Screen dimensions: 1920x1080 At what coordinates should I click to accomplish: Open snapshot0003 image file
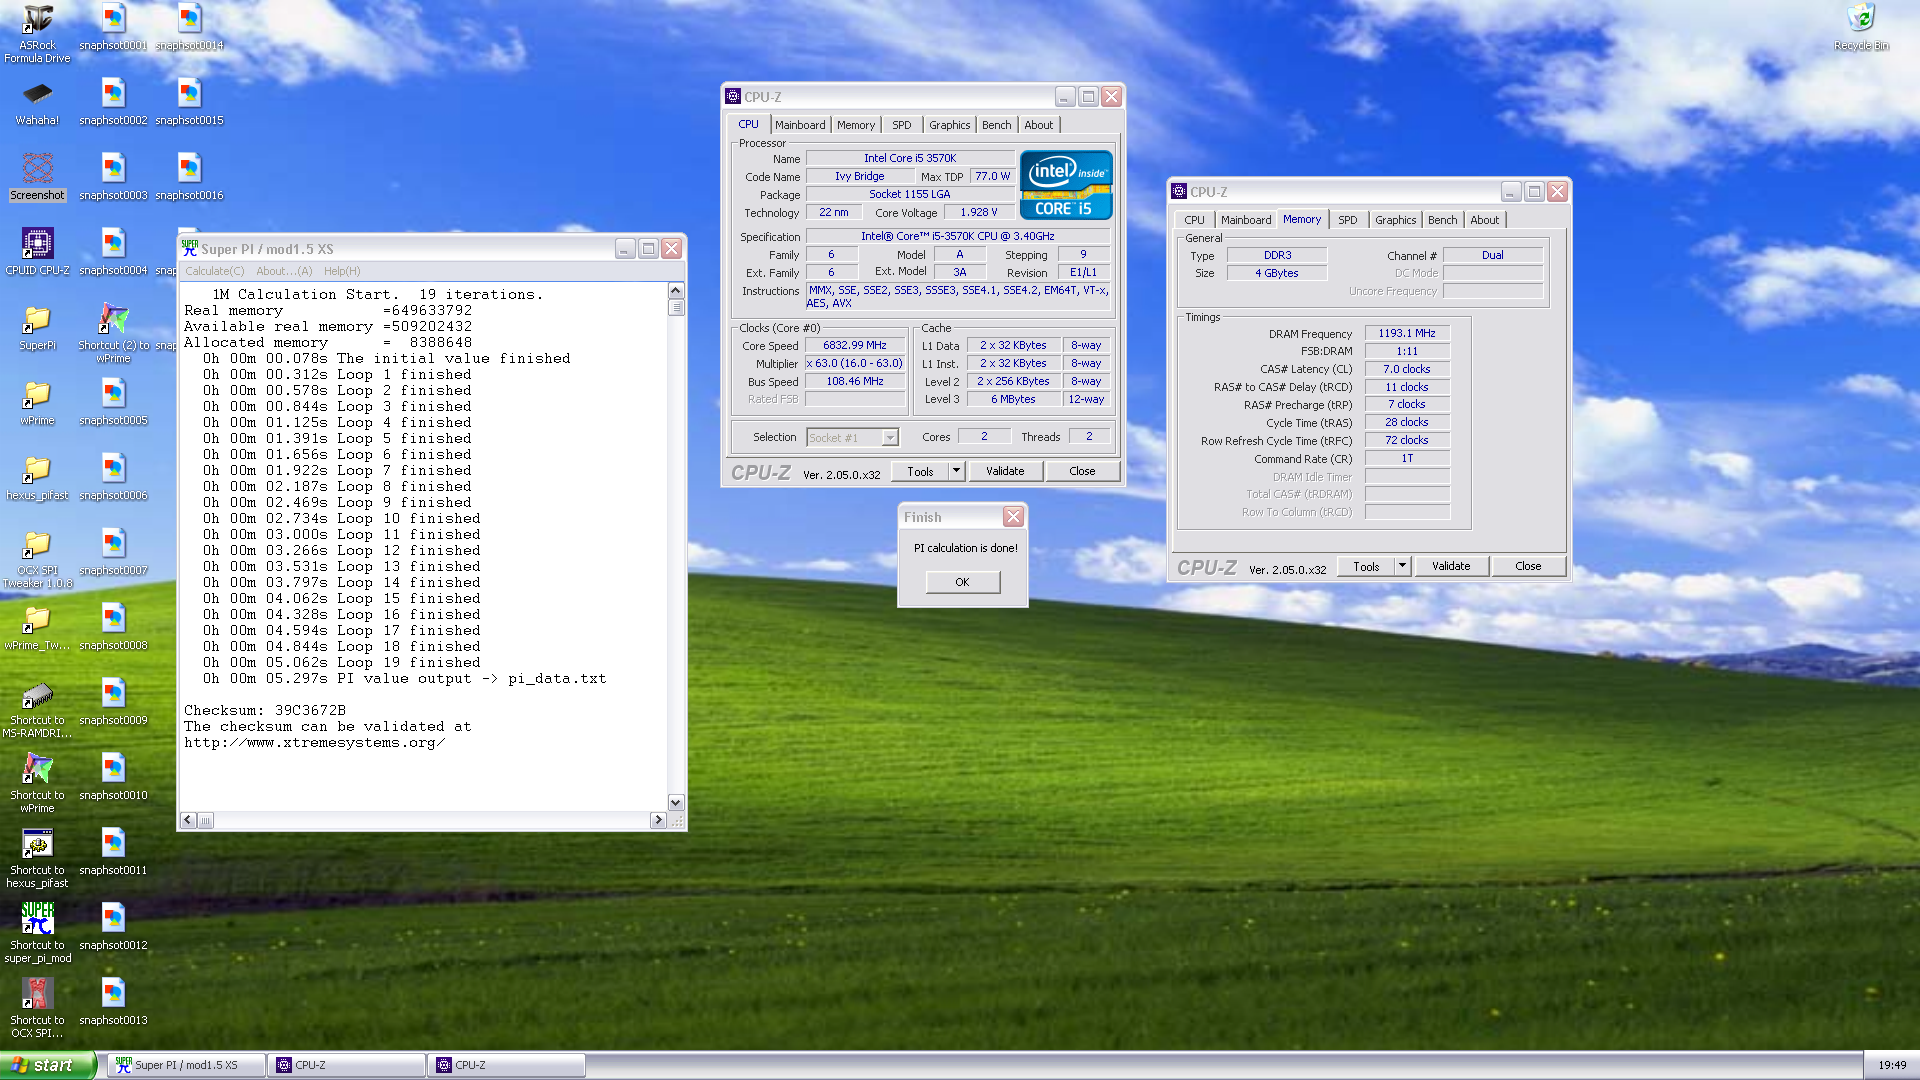(x=113, y=177)
